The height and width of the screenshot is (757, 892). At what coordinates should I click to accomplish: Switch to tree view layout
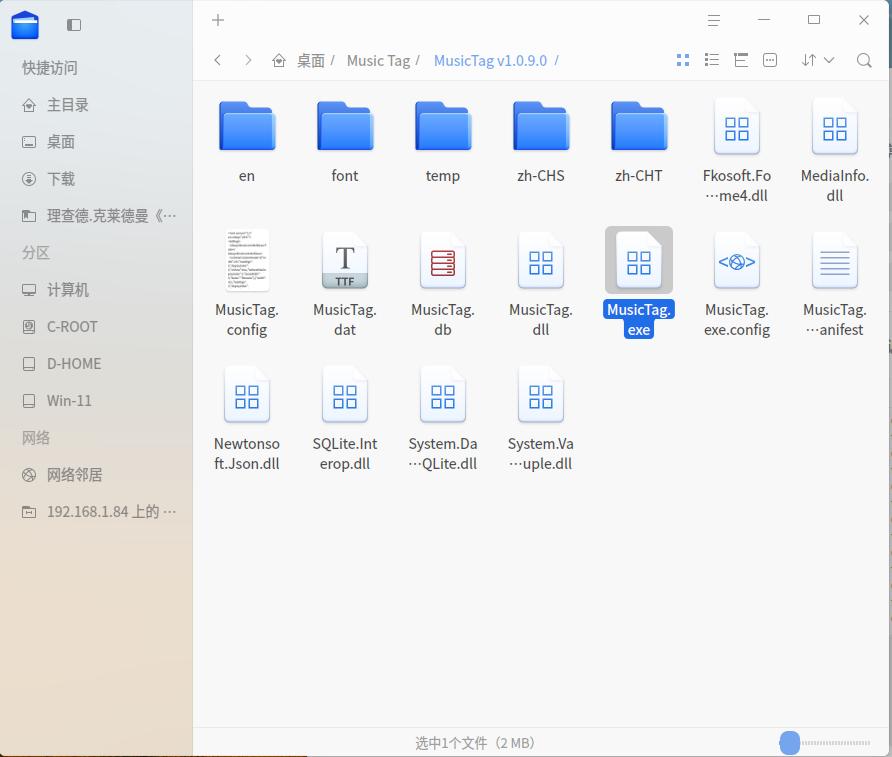741,60
